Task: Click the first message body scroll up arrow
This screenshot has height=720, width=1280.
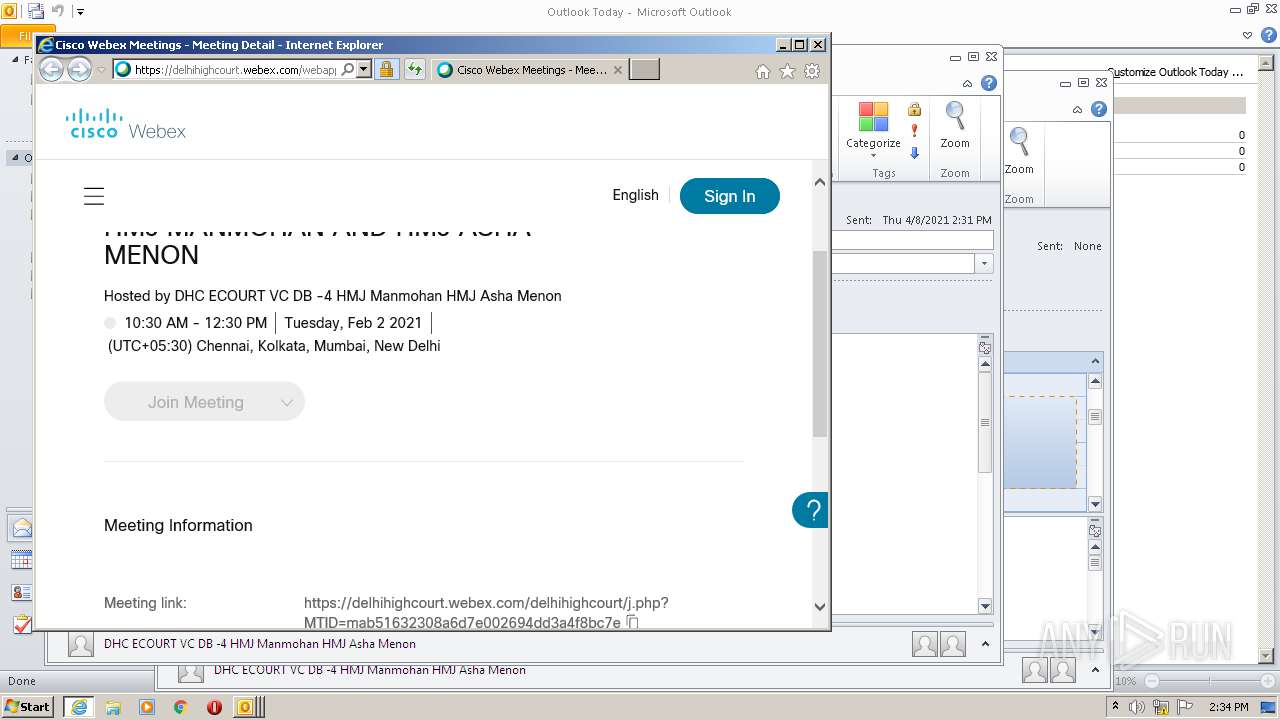Action: pos(985,364)
